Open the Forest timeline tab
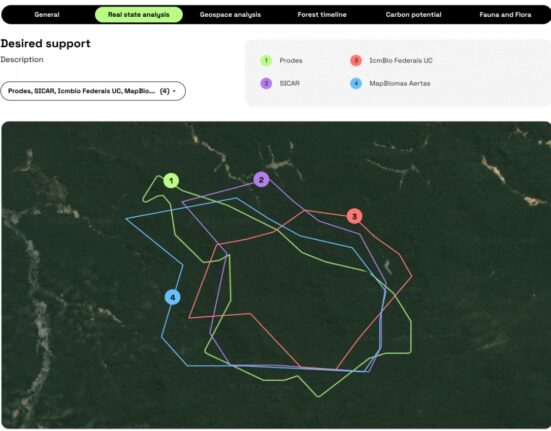This screenshot has height=431, width=551. tap(322, 15)
